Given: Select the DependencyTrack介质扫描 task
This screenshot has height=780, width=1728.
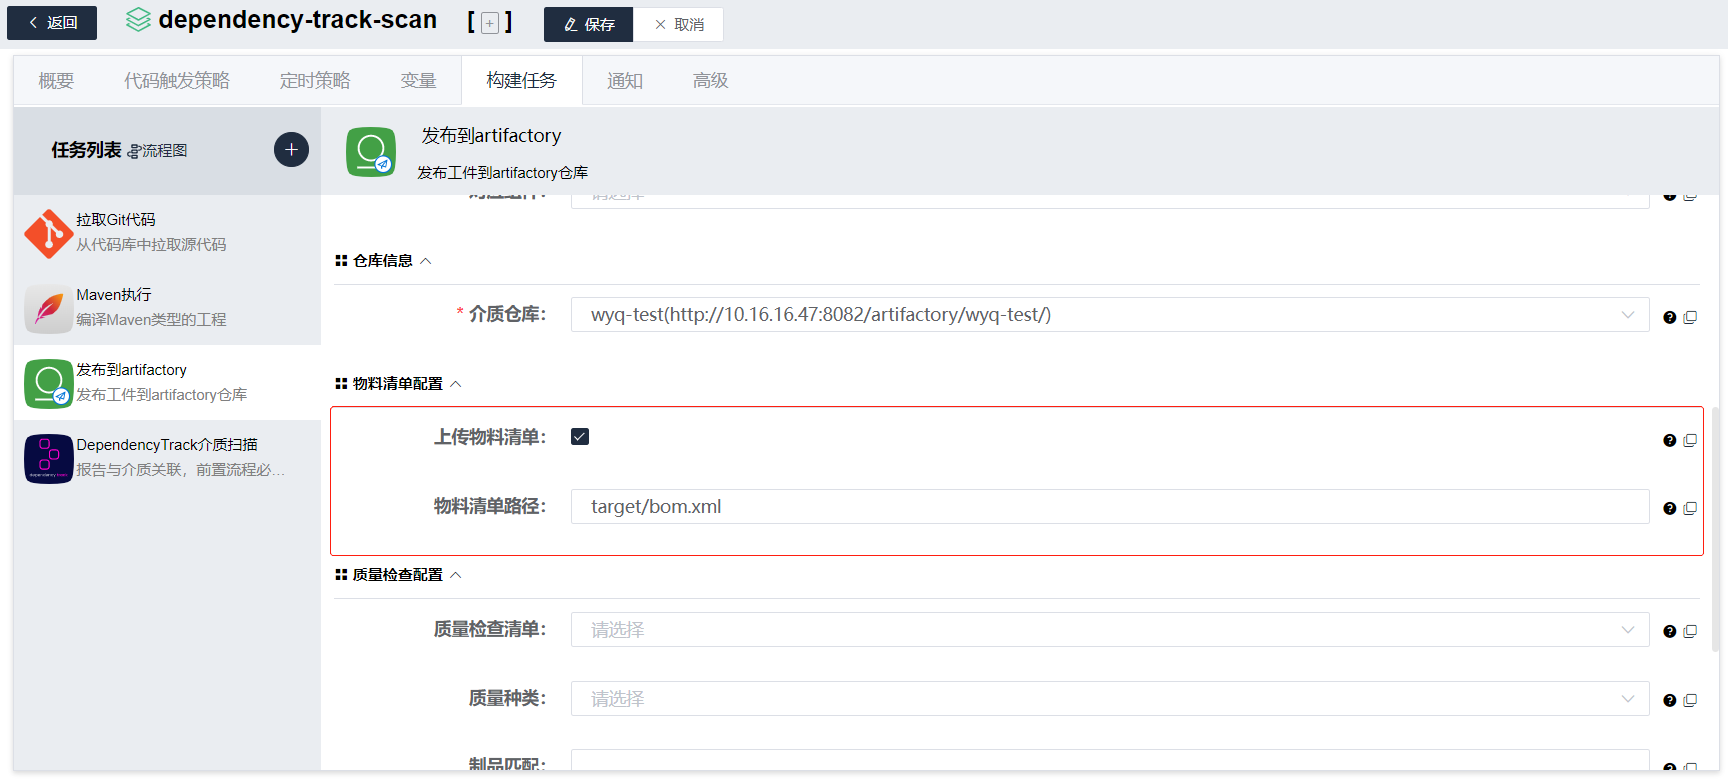Looking at the screenshot, I should (167, 457).
